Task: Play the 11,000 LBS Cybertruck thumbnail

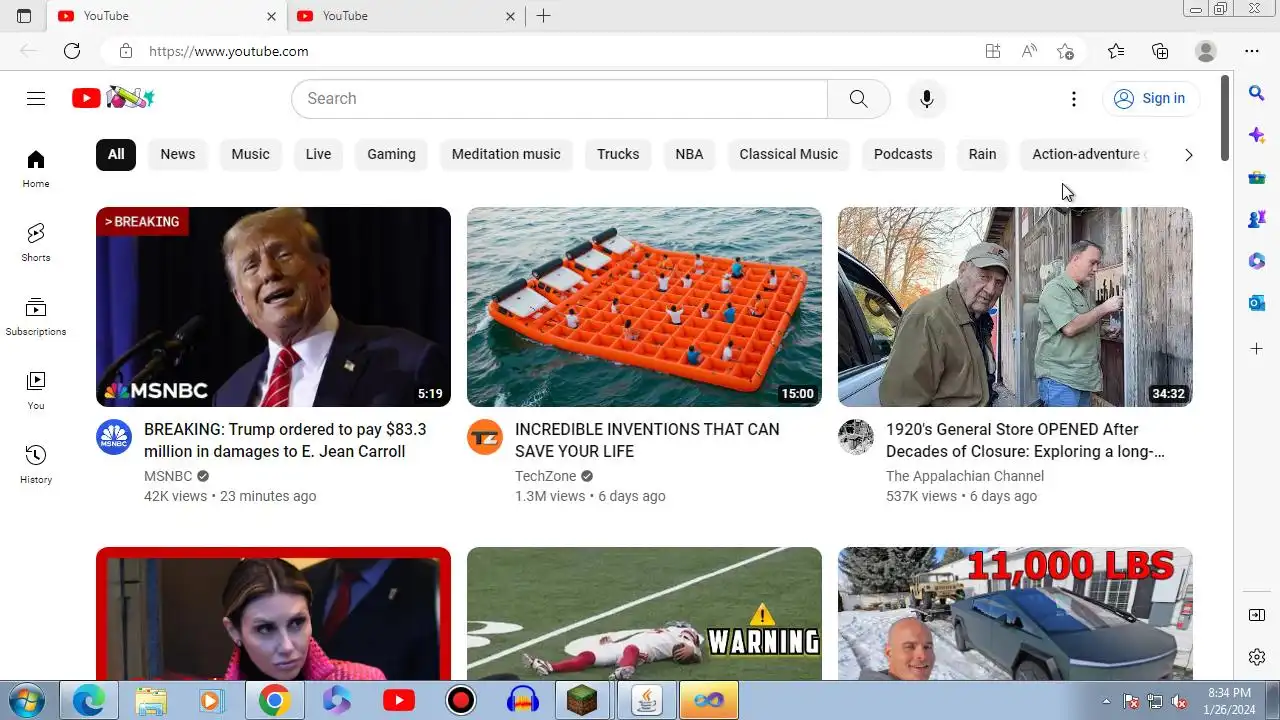Action: pyautogui.click(x=1015, y=614)
